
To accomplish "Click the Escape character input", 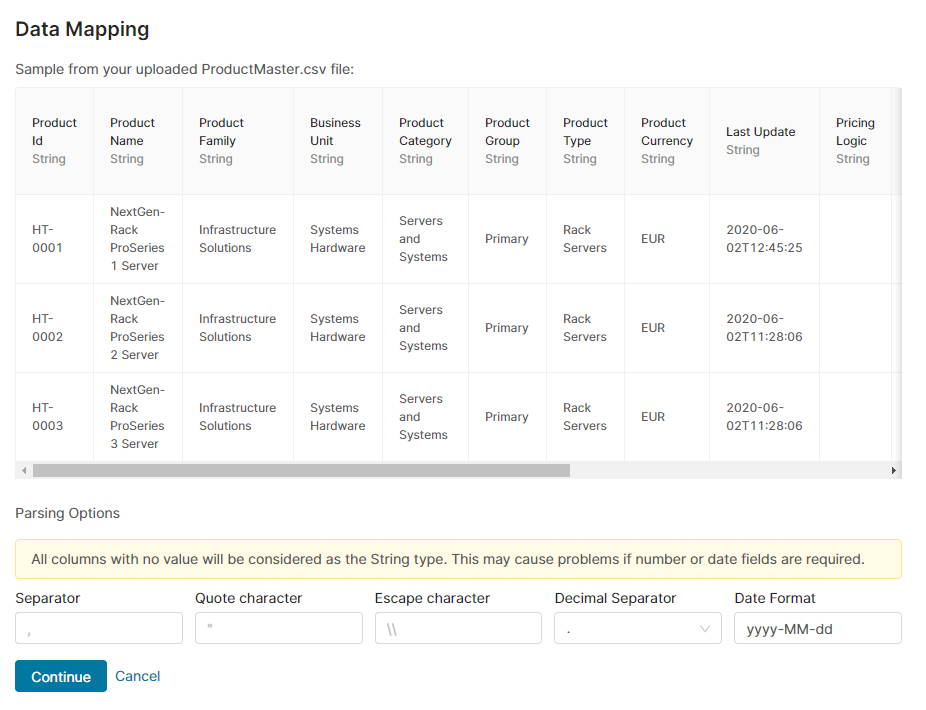I will click(458, 628).
